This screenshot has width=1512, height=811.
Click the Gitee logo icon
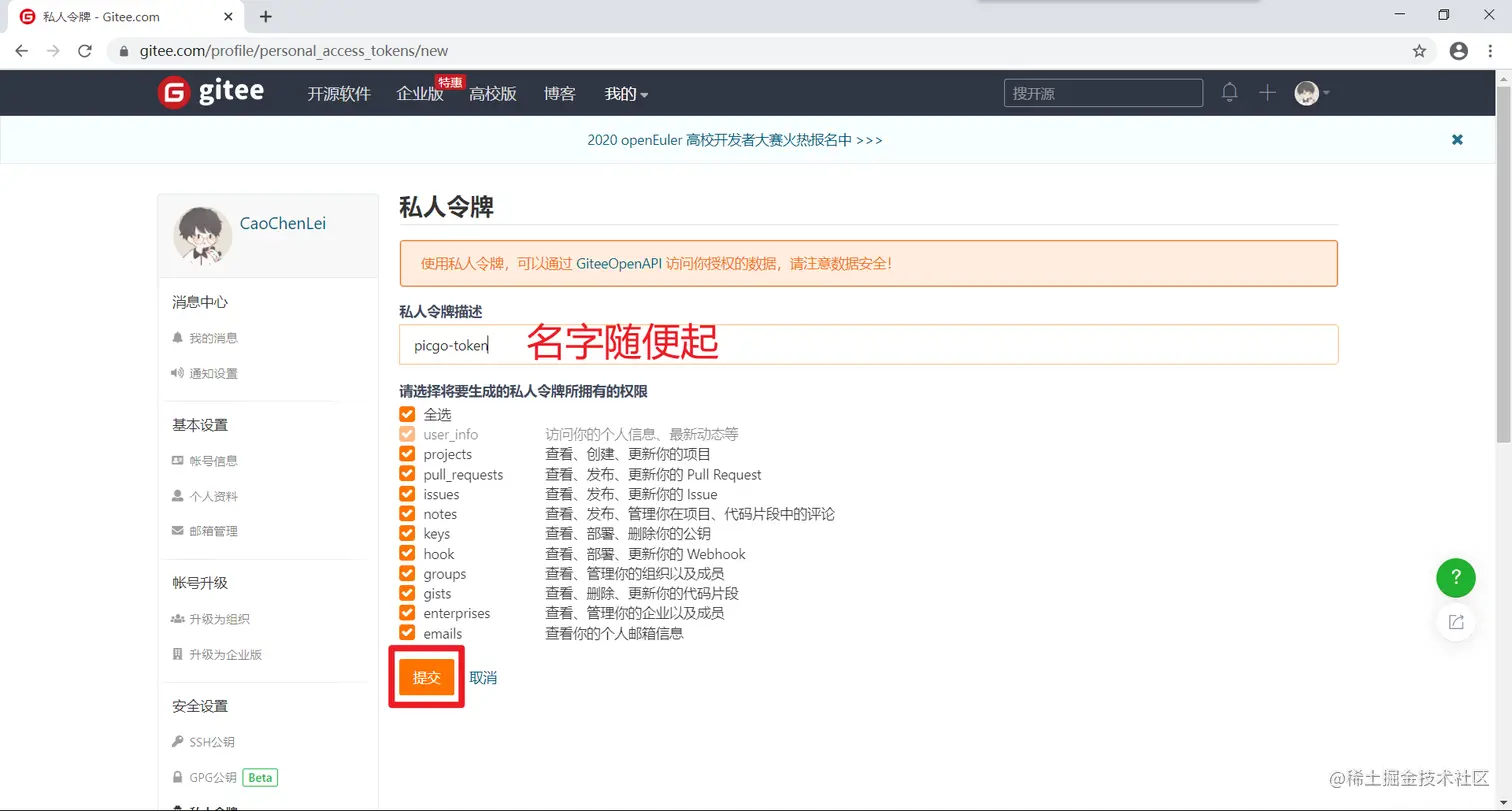pos(173,93)
